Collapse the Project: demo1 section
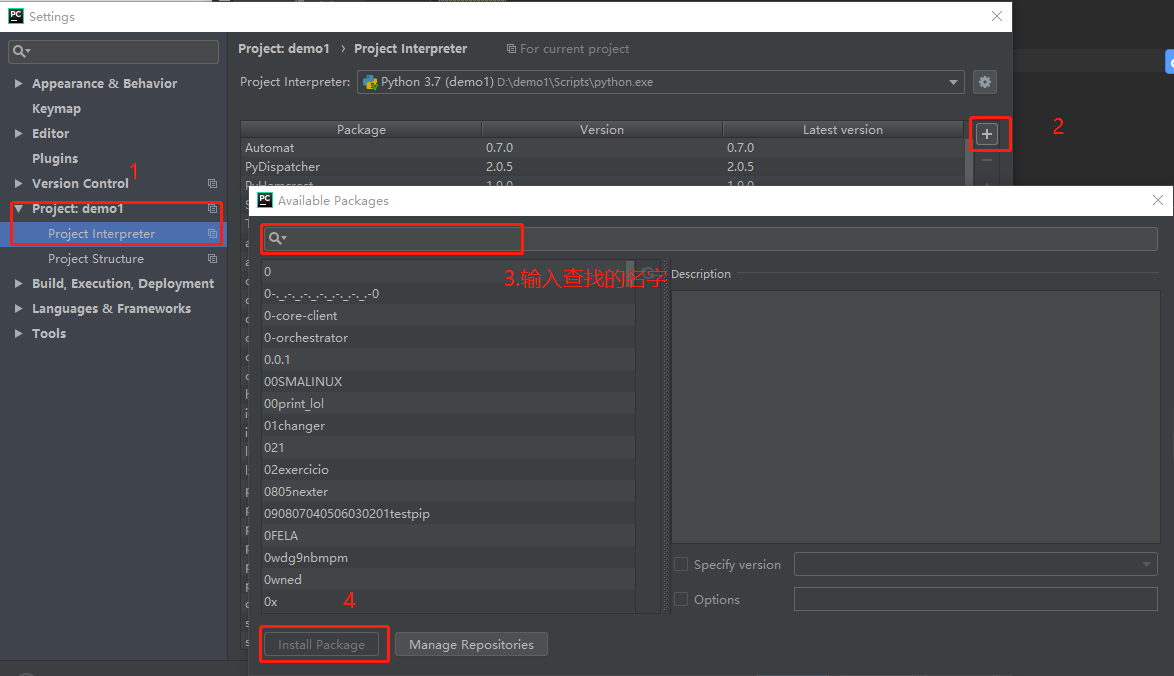This screenshot has width=1174, height=676. 18,208
